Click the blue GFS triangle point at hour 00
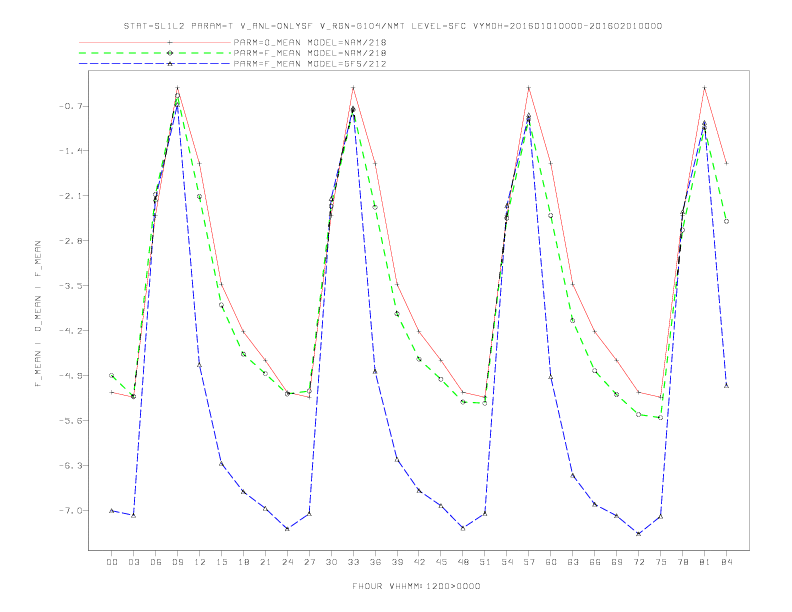Image resolution: width=792 pixels, height=612 pixels. [x=112, y=511]
